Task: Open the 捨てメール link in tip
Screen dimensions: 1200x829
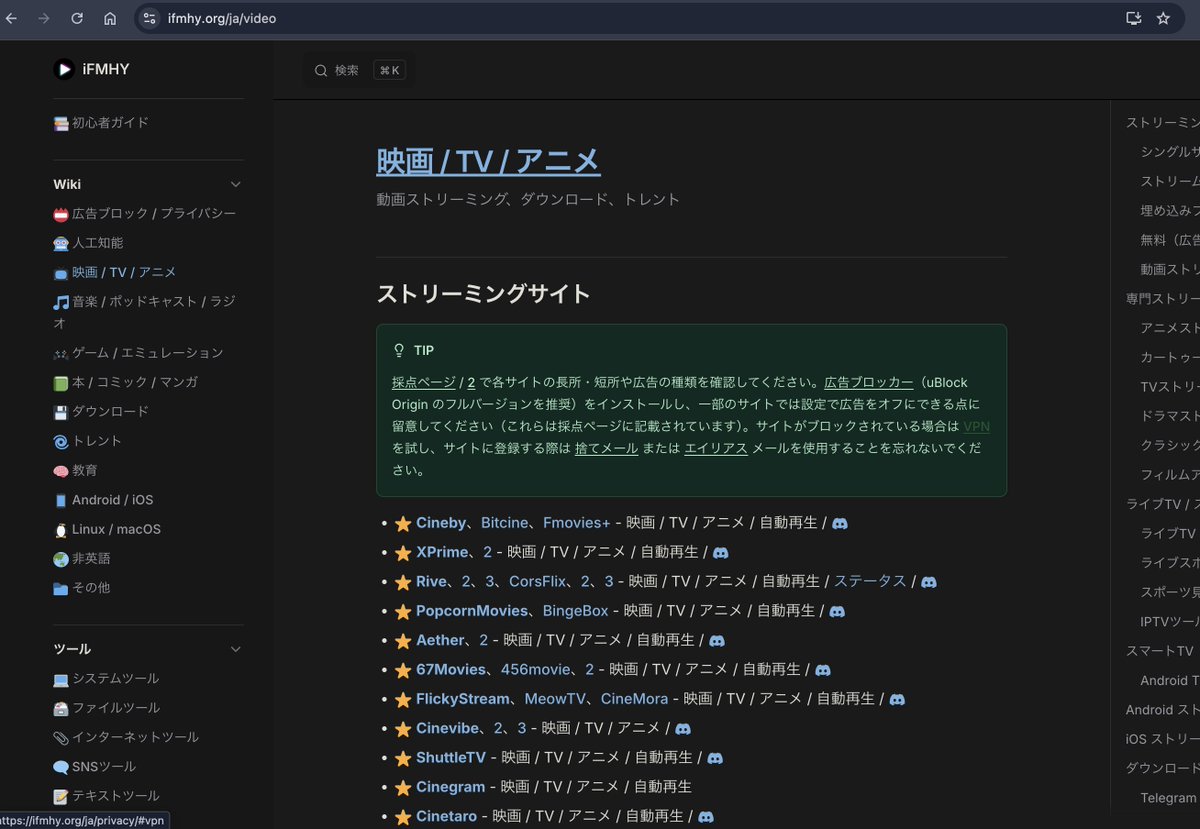Action: (x=606, y=448)
